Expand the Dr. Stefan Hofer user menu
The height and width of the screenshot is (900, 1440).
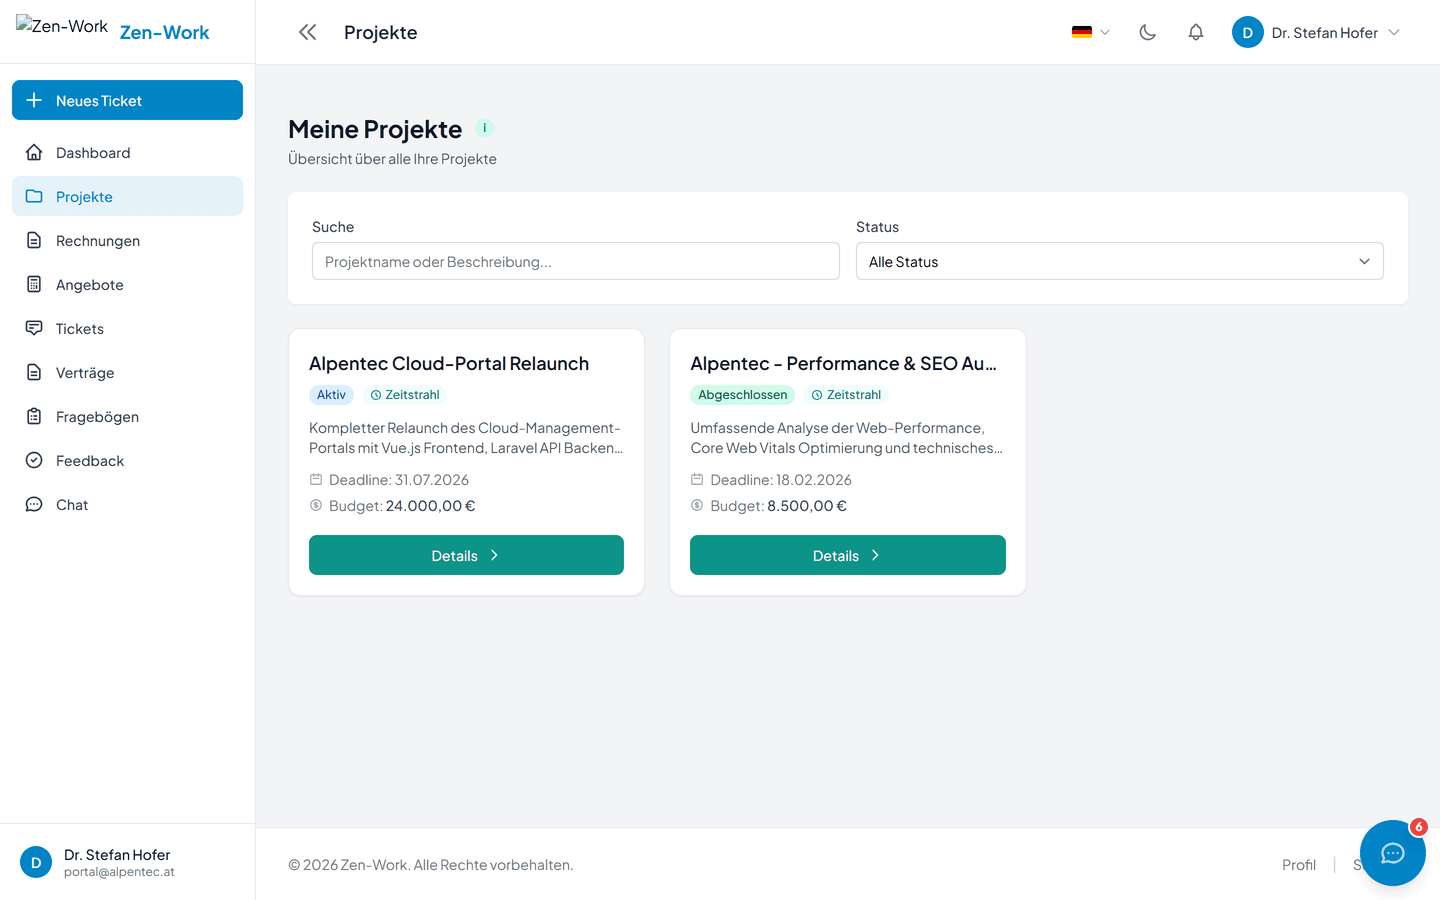tap(1316, 32)
